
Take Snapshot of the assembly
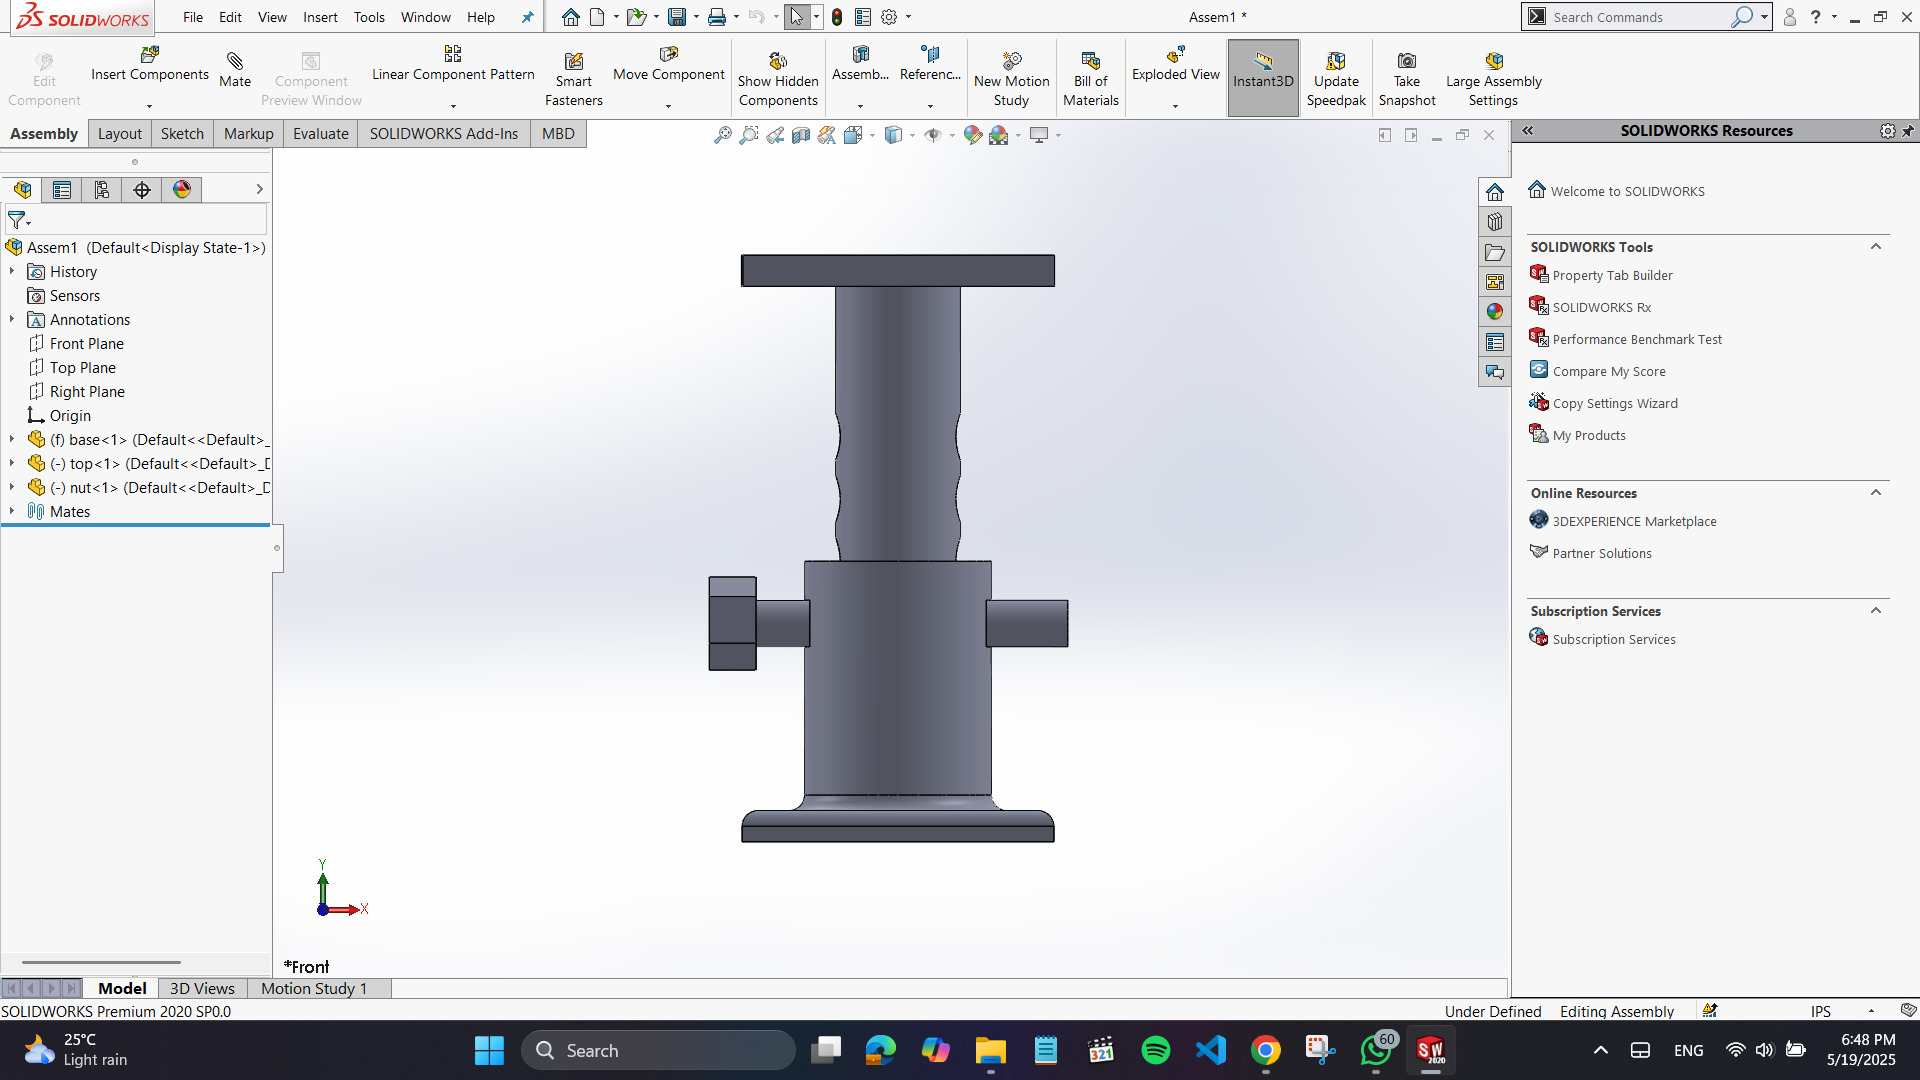point(1406,79)
